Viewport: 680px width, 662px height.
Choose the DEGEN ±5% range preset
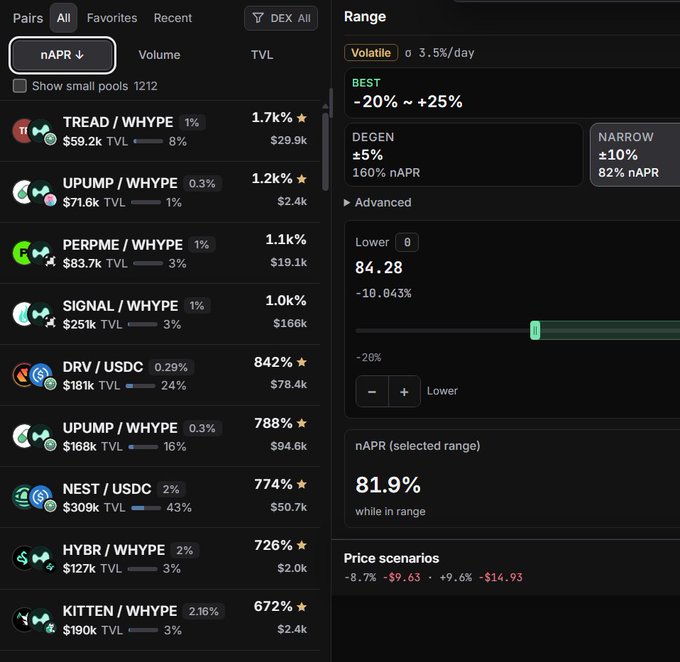pos(463,155)
